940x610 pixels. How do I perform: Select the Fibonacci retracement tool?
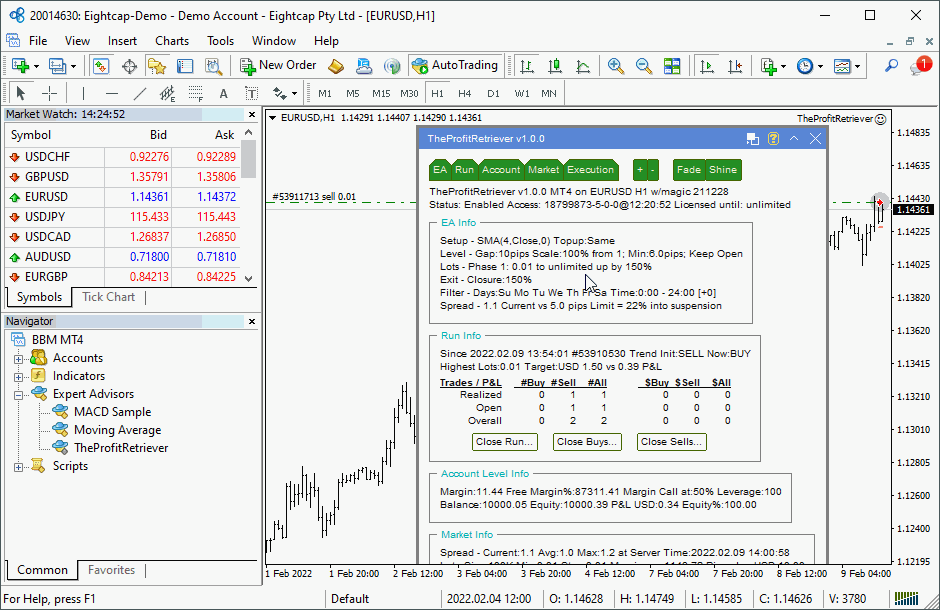[196, 93]
